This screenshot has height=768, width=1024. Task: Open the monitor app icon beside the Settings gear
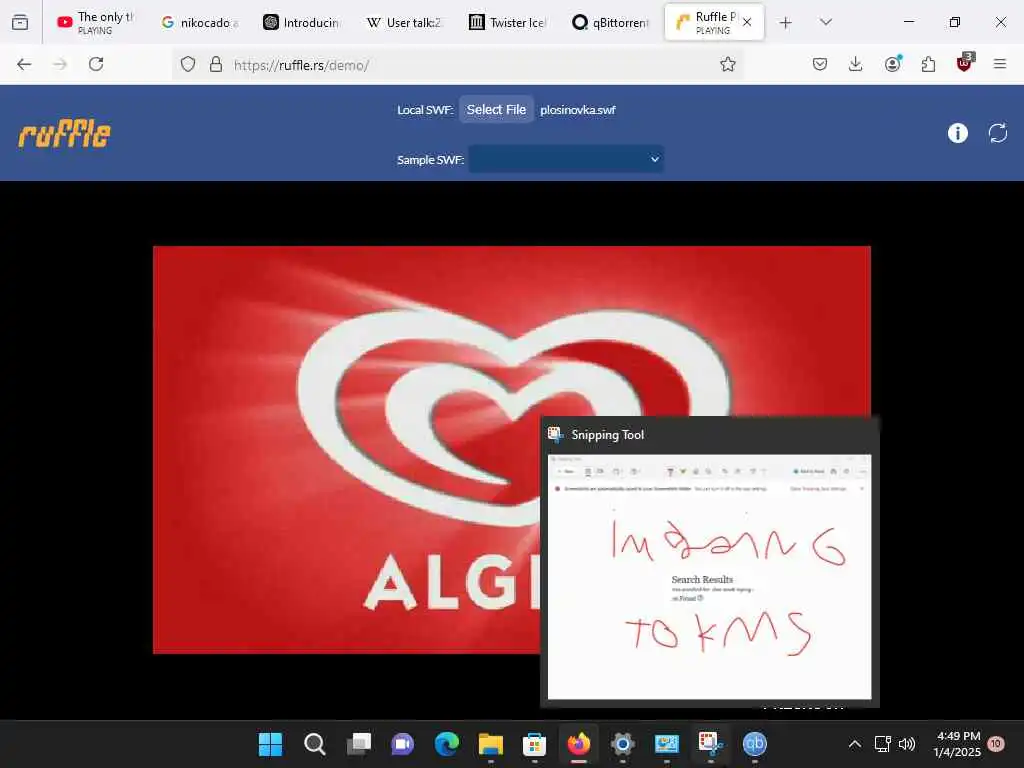tap(666, 744)
